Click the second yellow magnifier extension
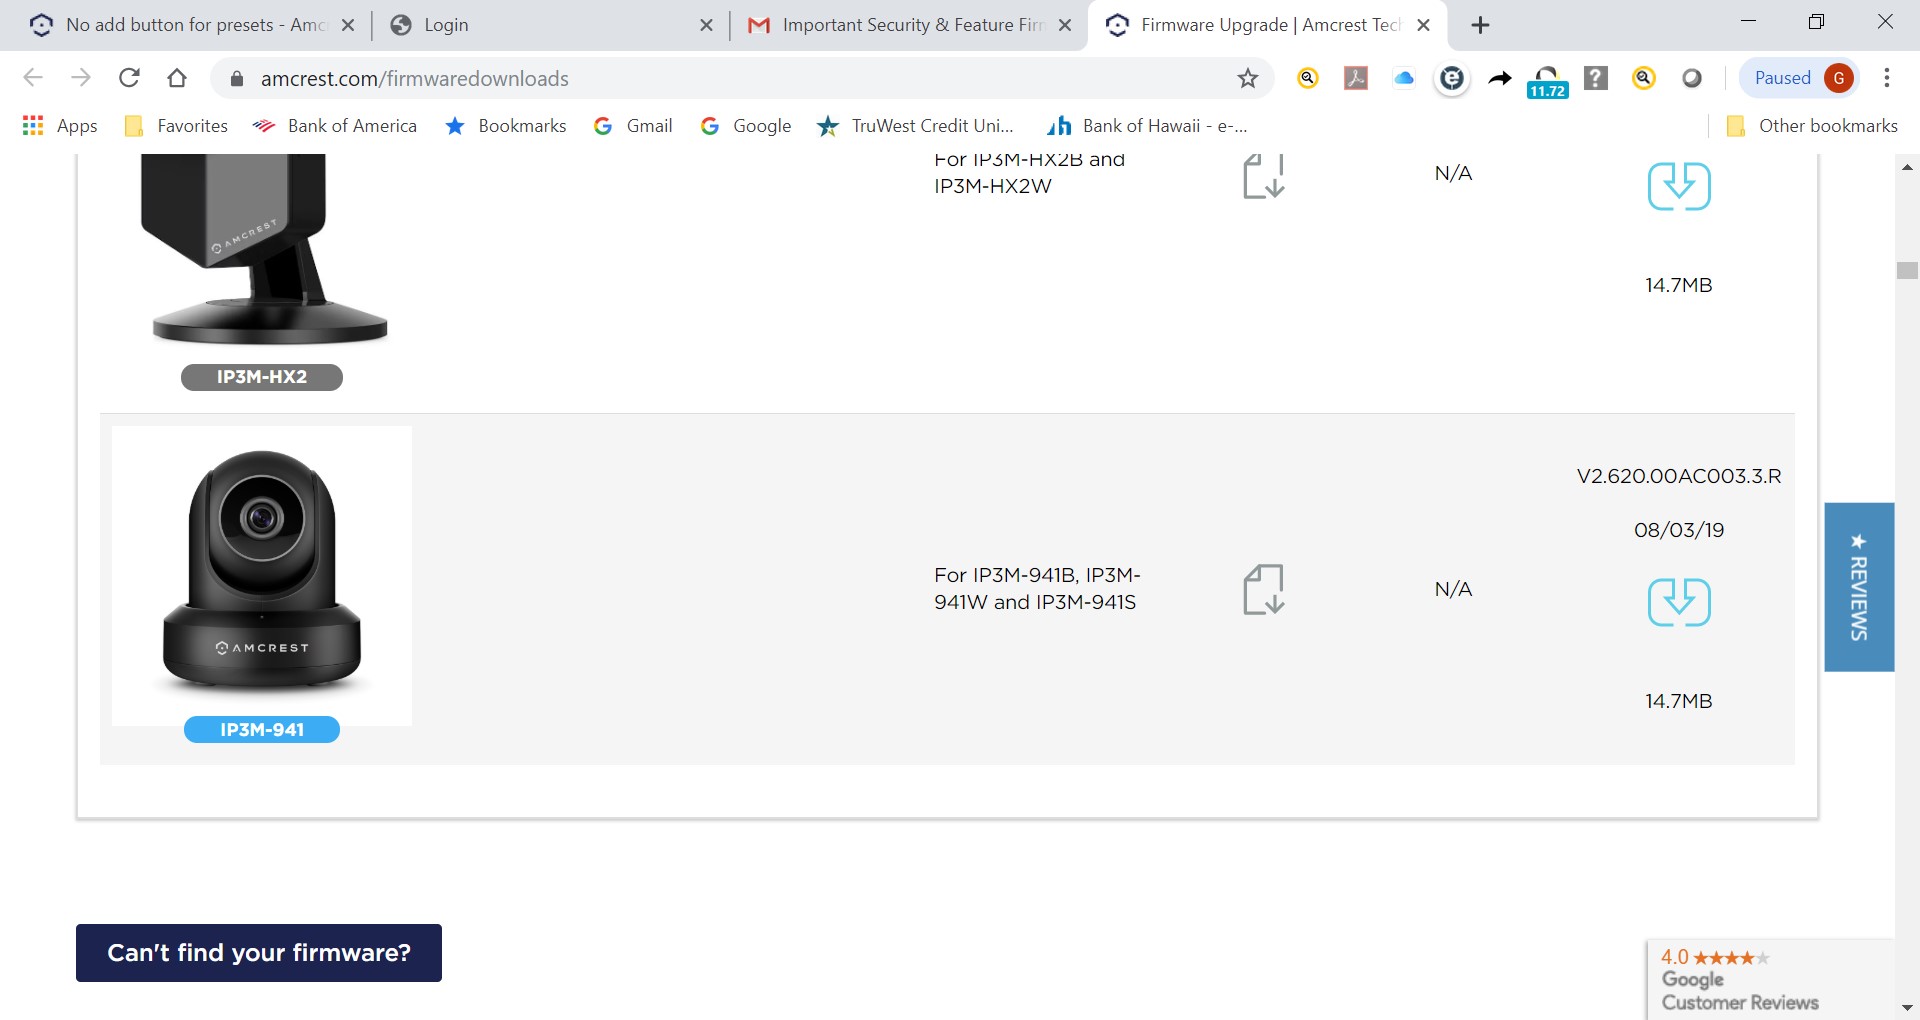Screen dimensions: 1920x1020 (1644, 78)
